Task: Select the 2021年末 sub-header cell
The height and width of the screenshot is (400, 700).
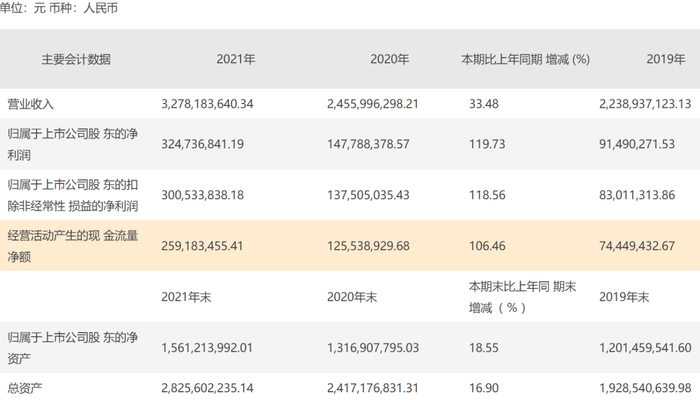Action: [187, 297]
